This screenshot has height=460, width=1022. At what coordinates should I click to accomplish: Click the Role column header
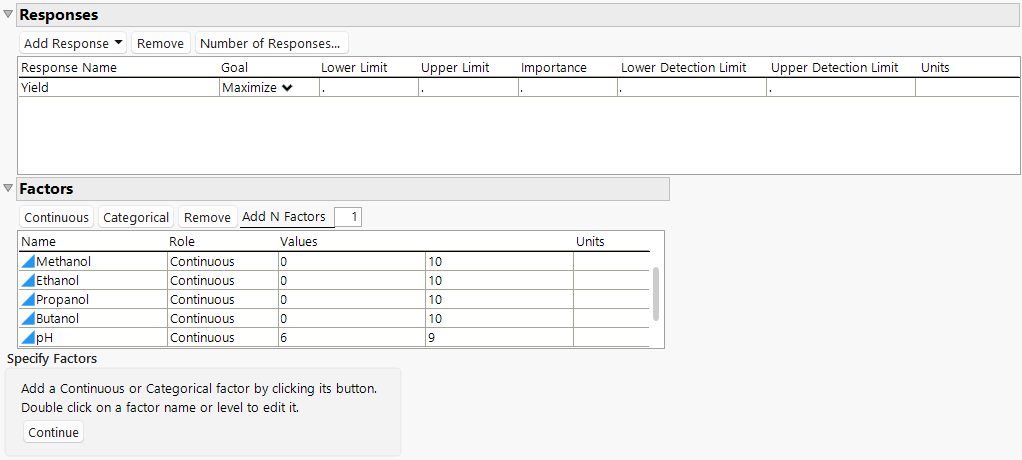[x=182, y=242]
